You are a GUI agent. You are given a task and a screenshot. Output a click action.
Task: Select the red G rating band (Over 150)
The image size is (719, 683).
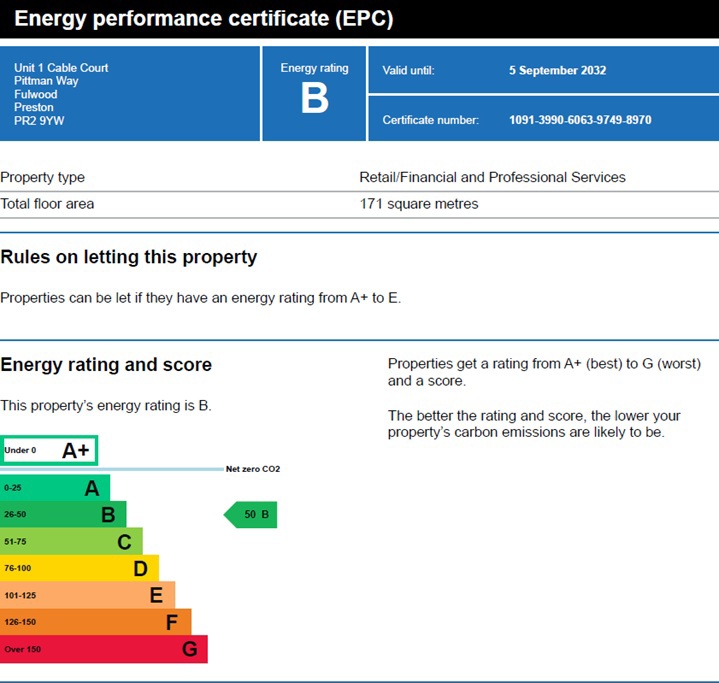pyautogui.click(x=103, y=649)
